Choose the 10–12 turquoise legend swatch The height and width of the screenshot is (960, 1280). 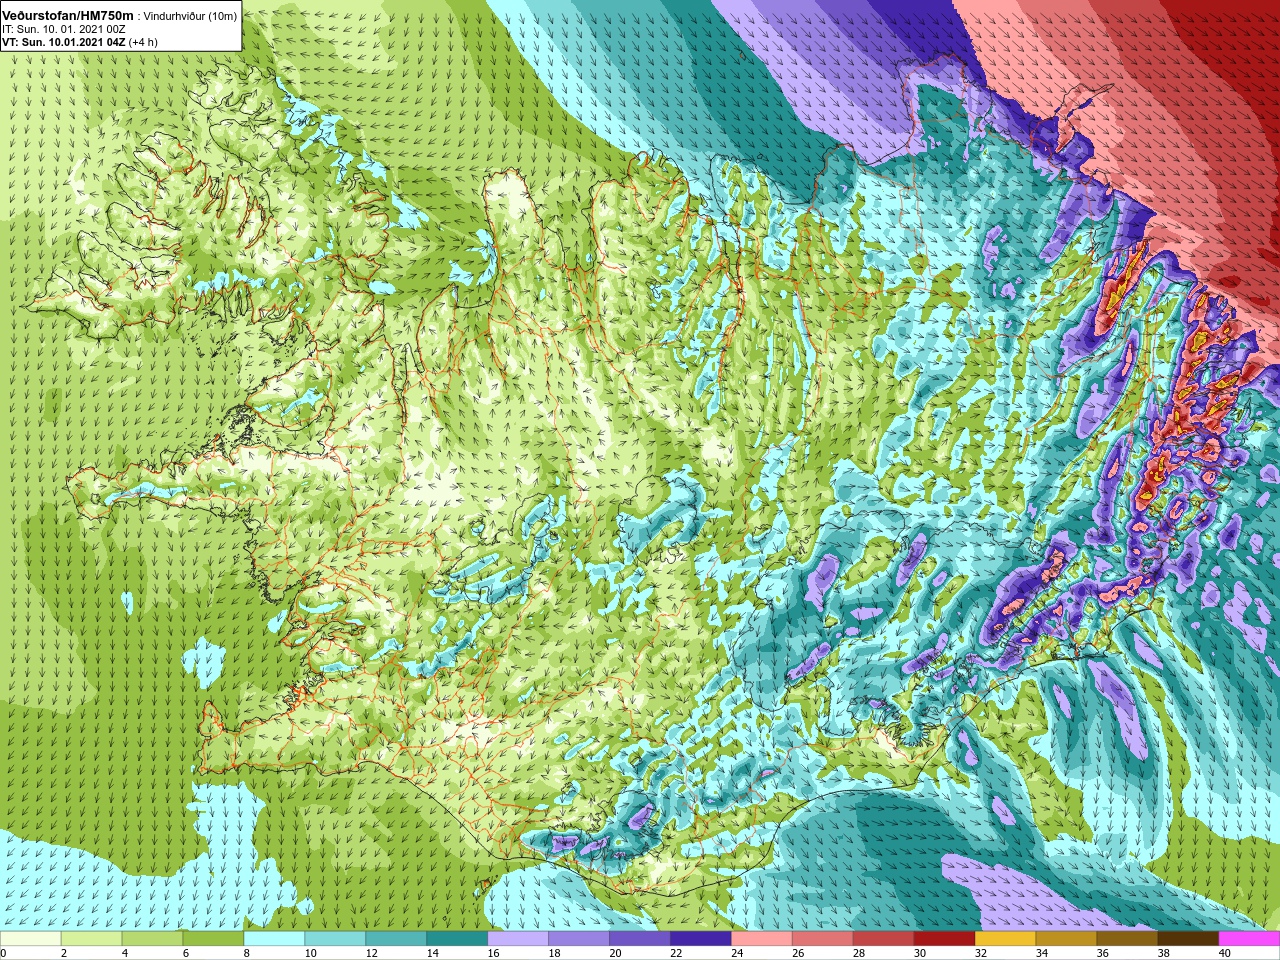[x=335, y=938]
